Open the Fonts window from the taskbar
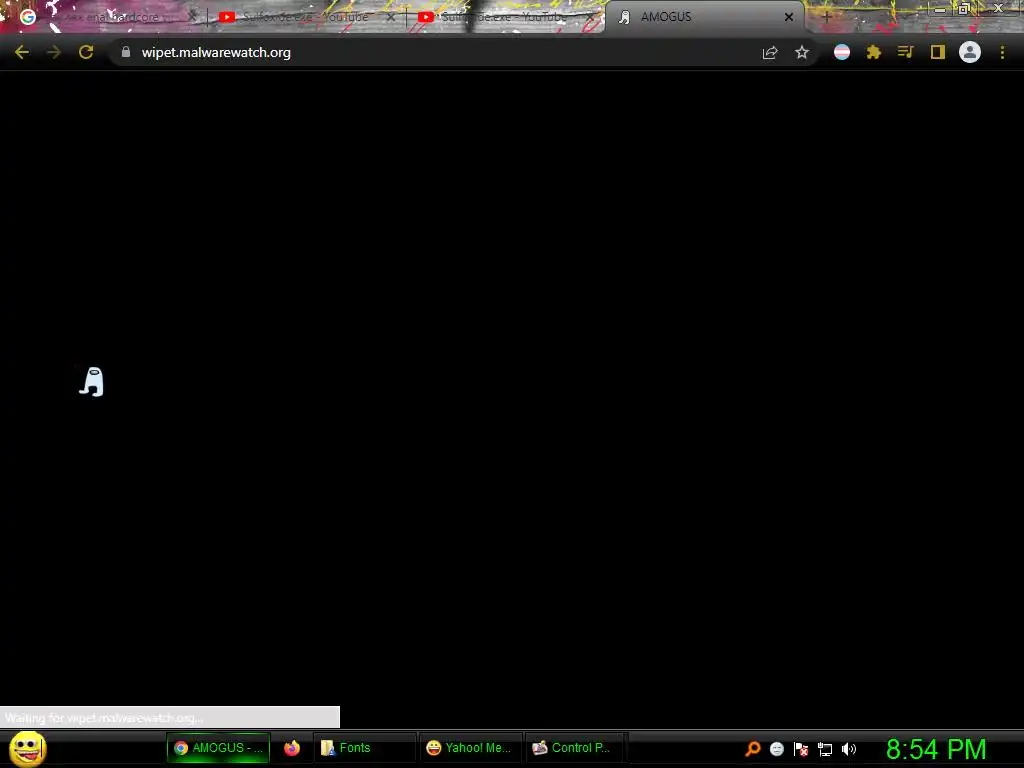The image size is (1024, 768). coord(364,748)
